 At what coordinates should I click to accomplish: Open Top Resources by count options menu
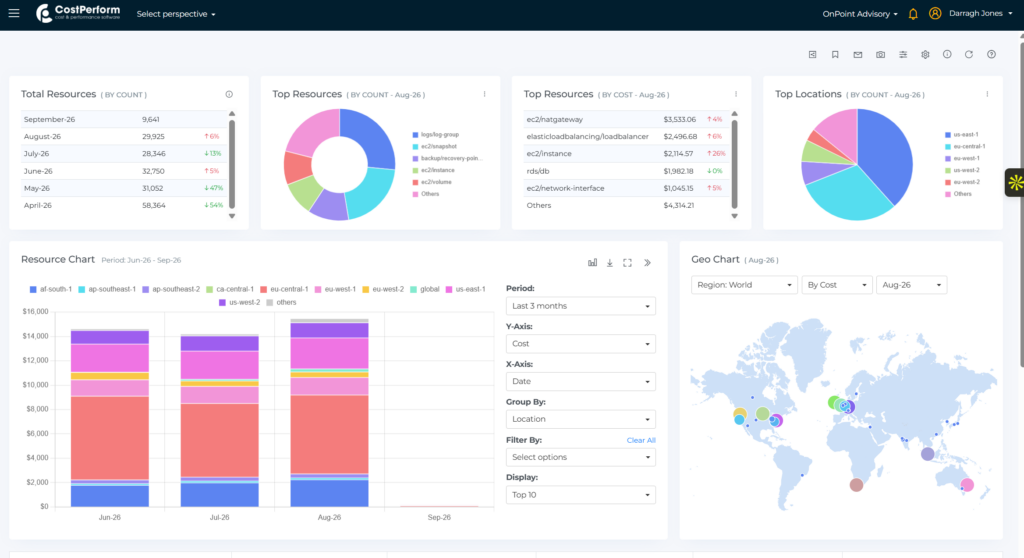(x=485, y=94)
